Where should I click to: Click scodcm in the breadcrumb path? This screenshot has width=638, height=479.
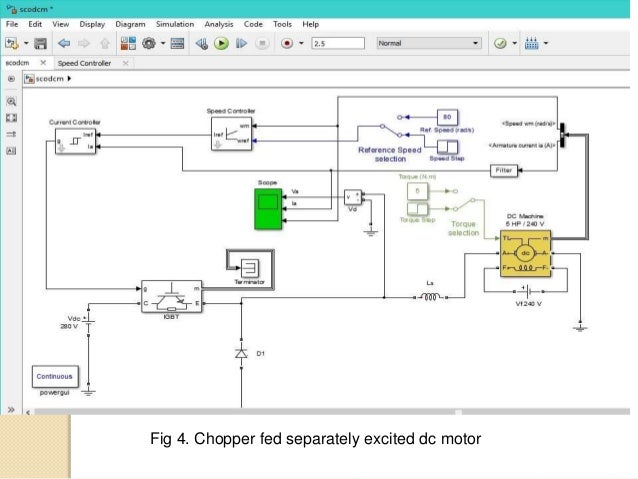(50, 78)
